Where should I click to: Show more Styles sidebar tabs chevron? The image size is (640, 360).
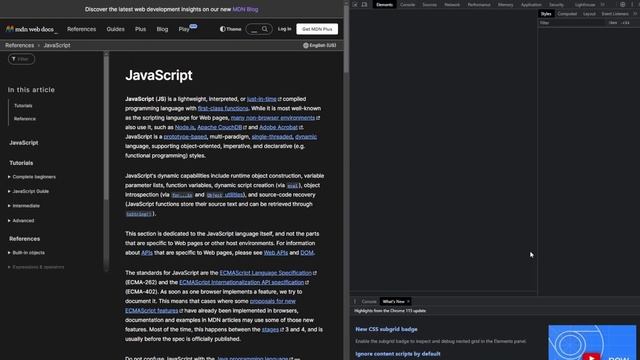pos(635,14)
